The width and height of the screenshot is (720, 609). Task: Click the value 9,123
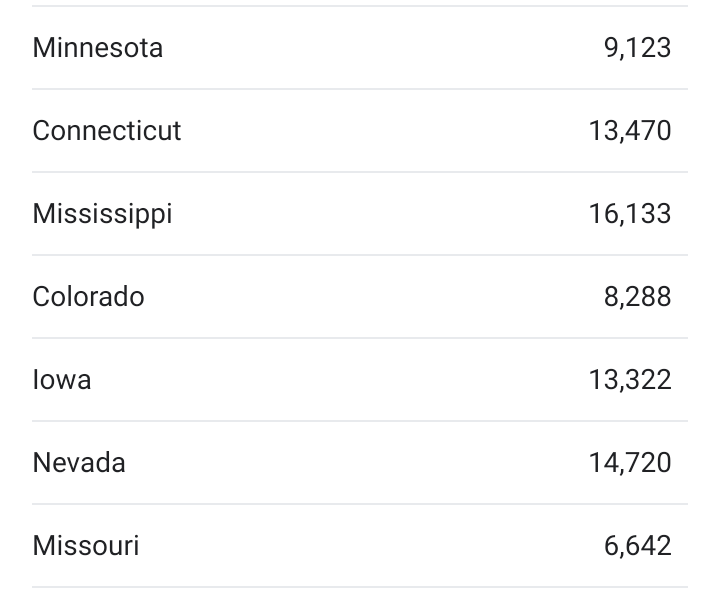(x=637, y=48)
